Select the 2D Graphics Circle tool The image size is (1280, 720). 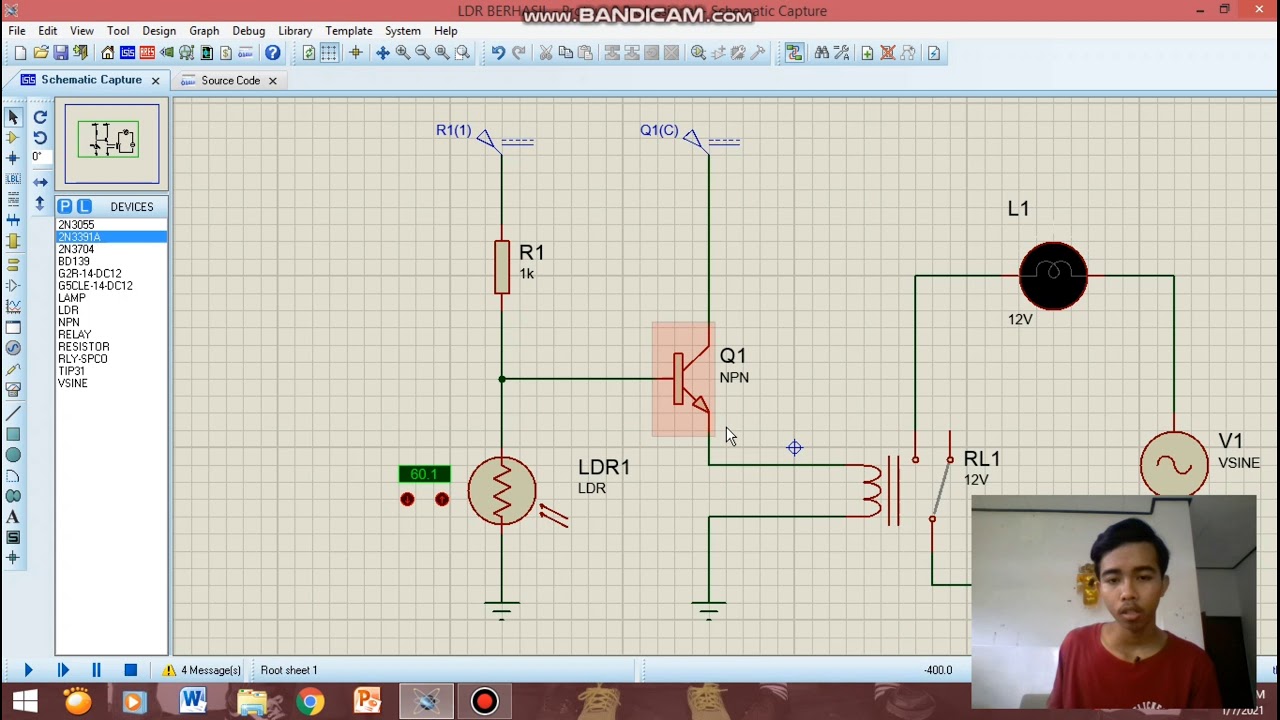point(13,455)
